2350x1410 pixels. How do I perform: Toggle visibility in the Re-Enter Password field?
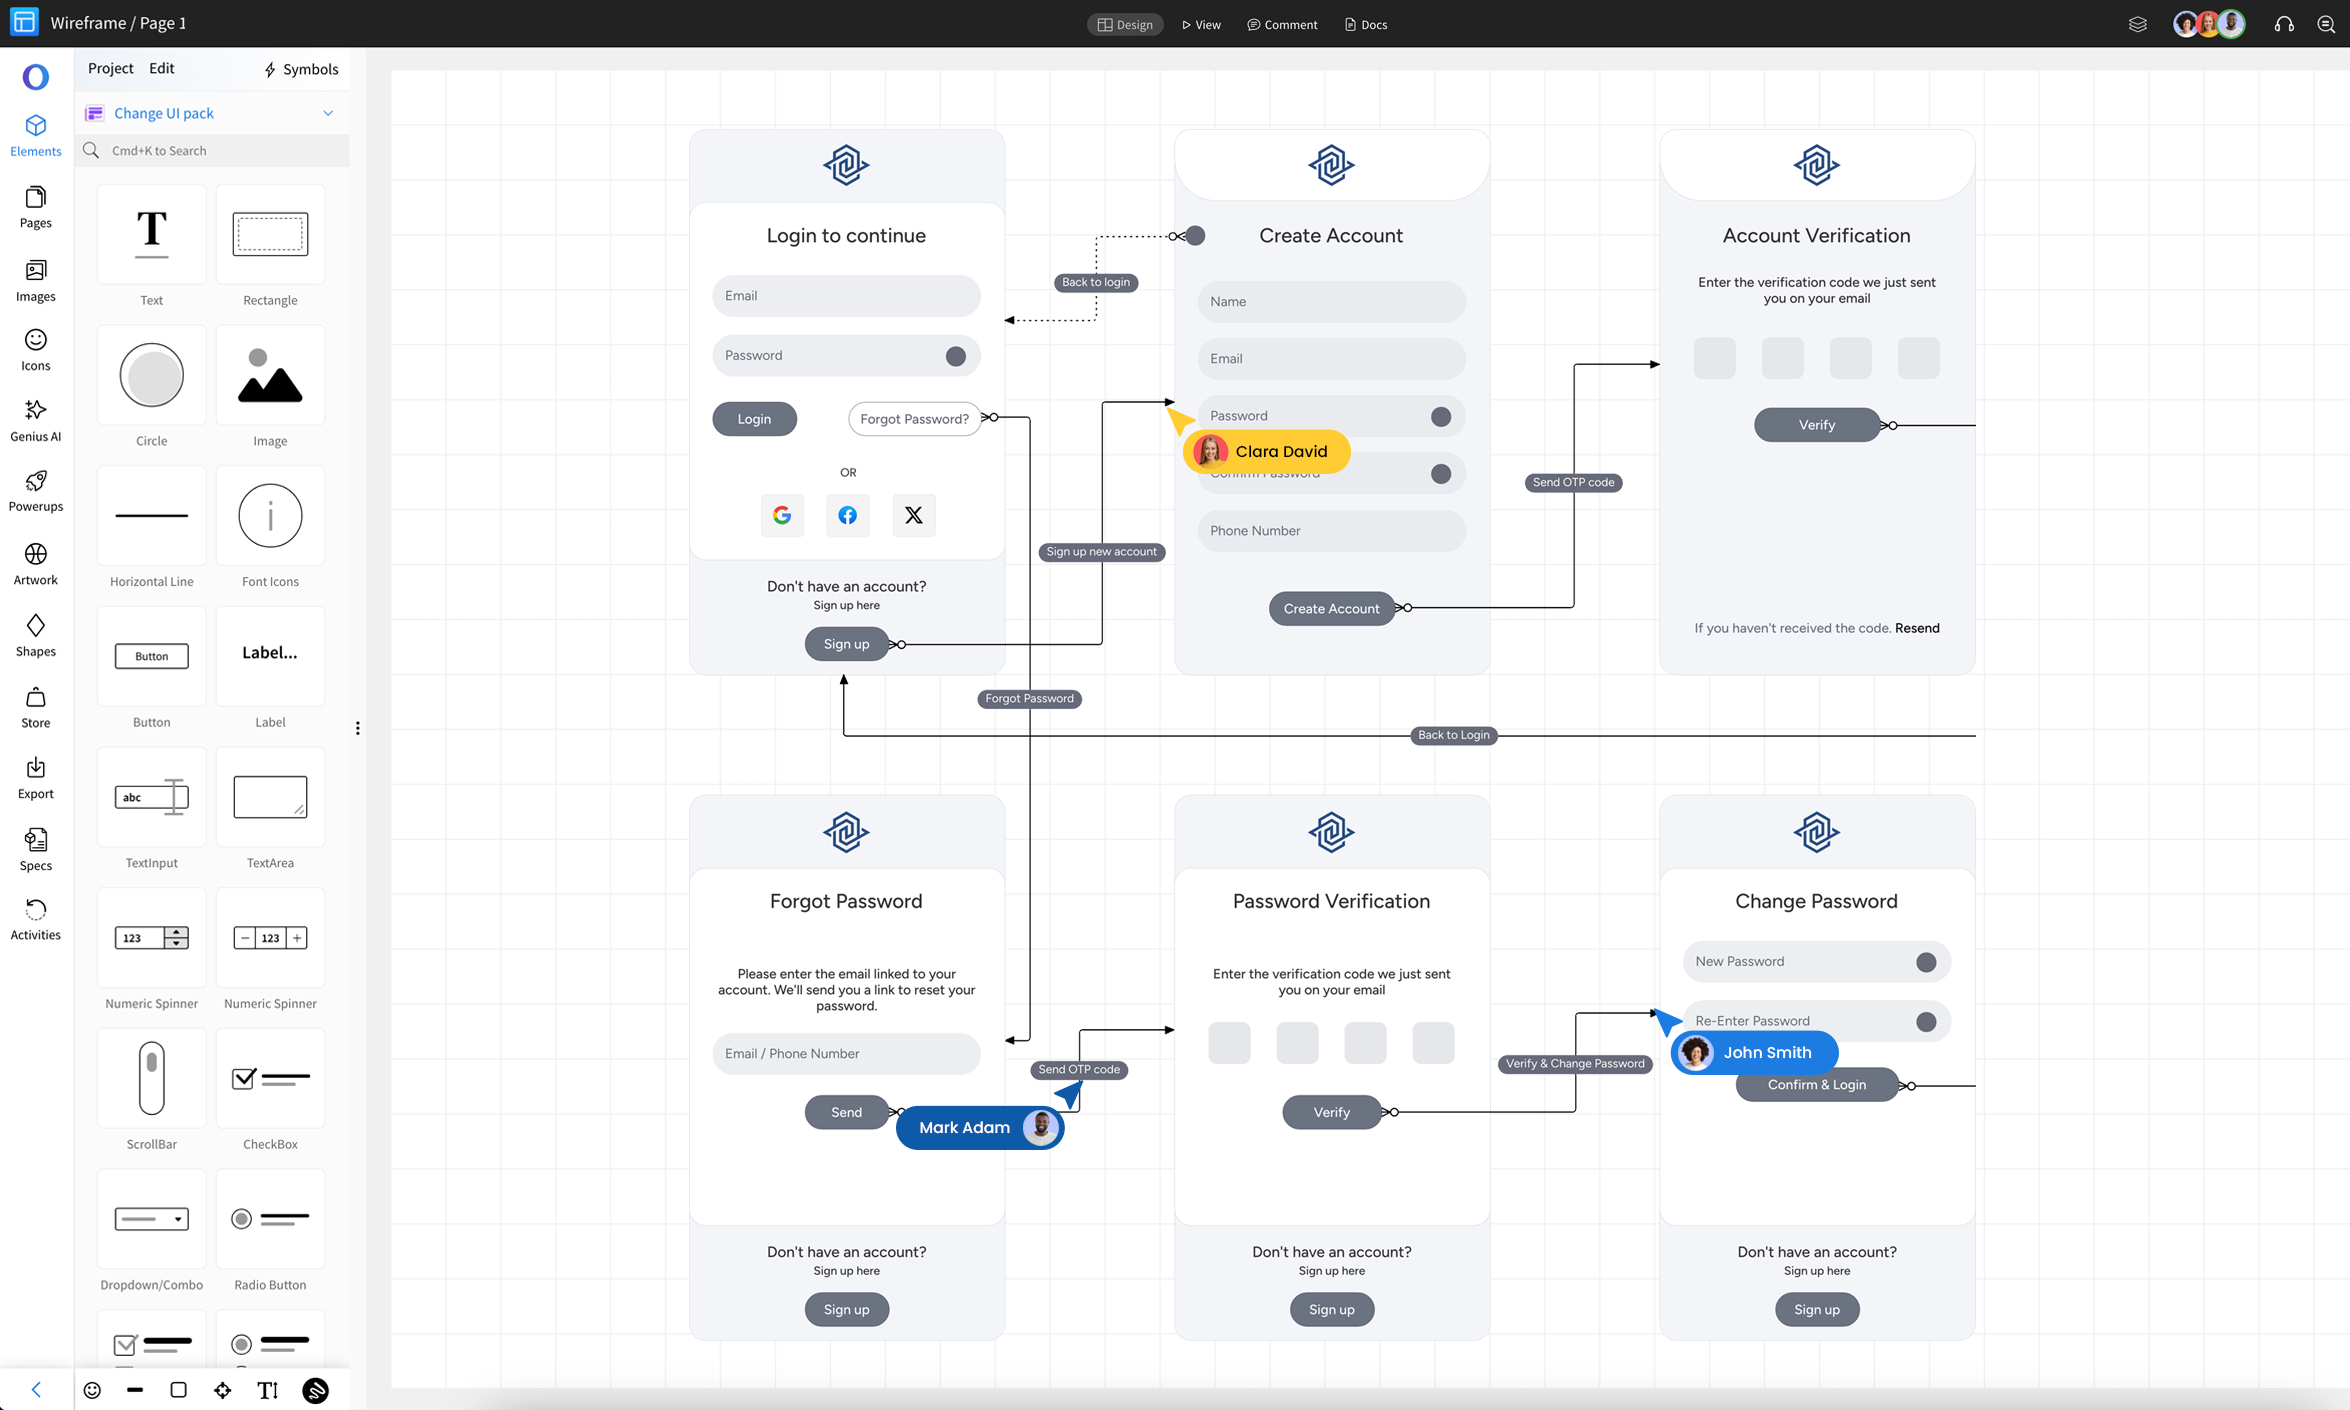point(1926,1022)
